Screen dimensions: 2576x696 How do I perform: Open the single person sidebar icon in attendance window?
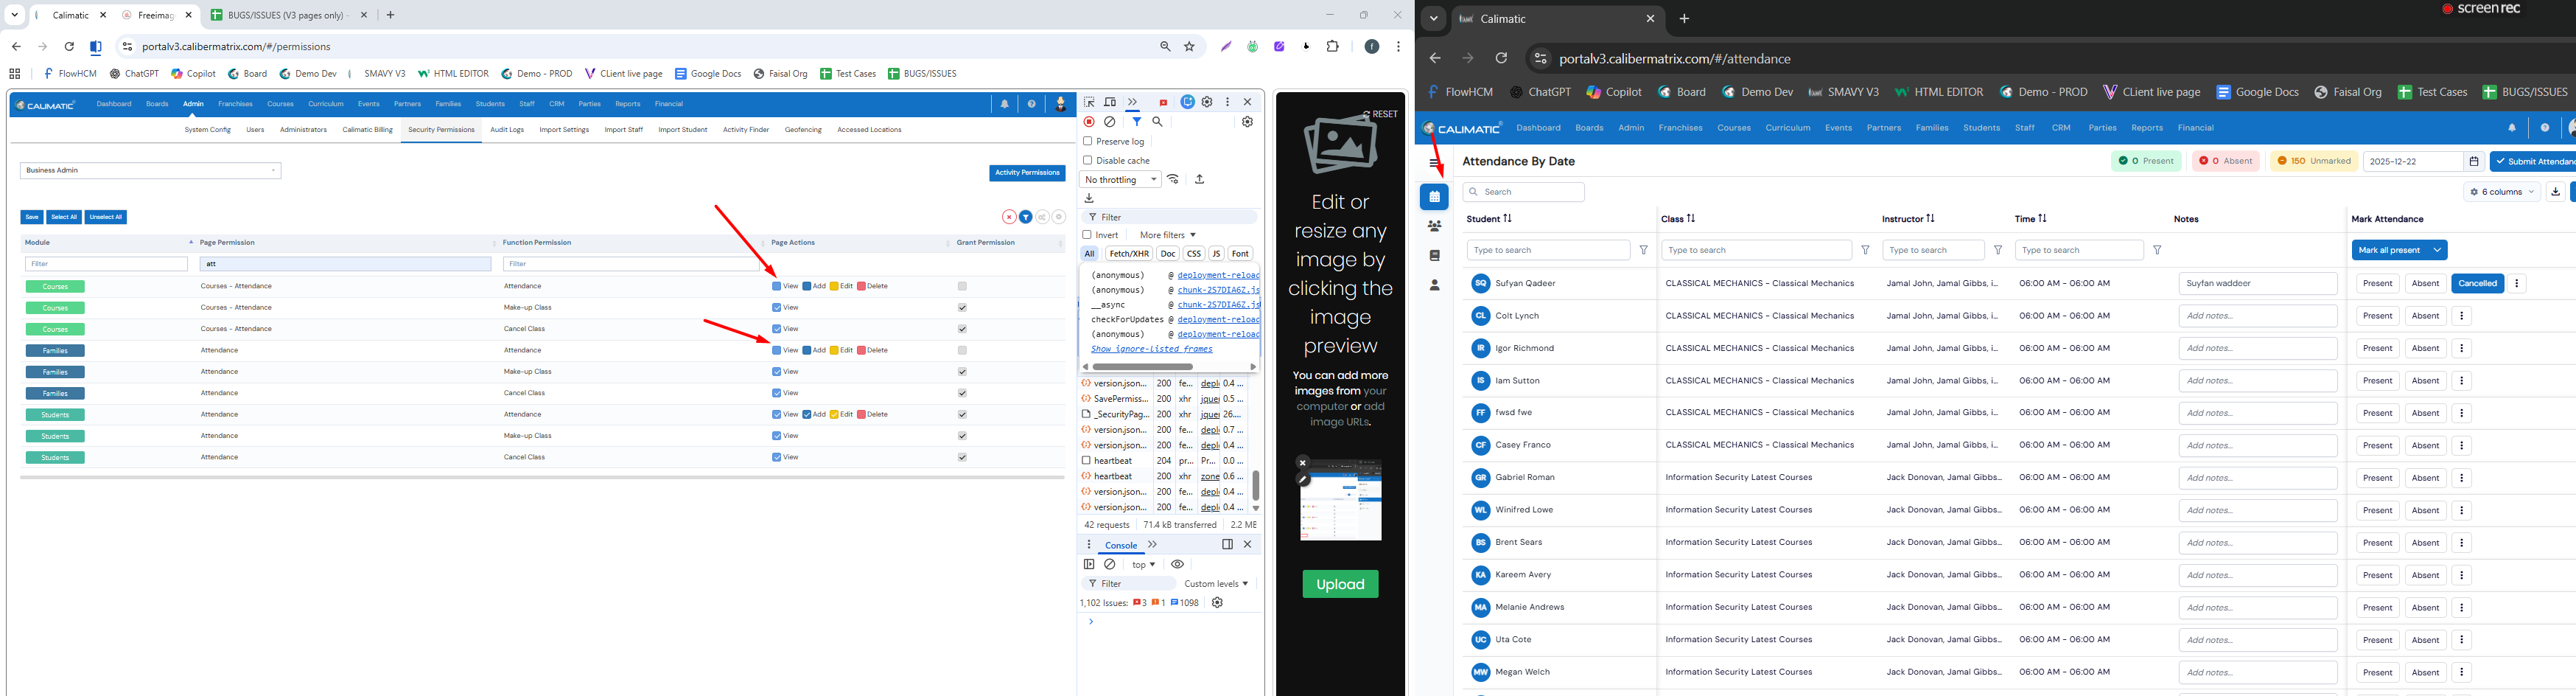[x=1434, y=285]
